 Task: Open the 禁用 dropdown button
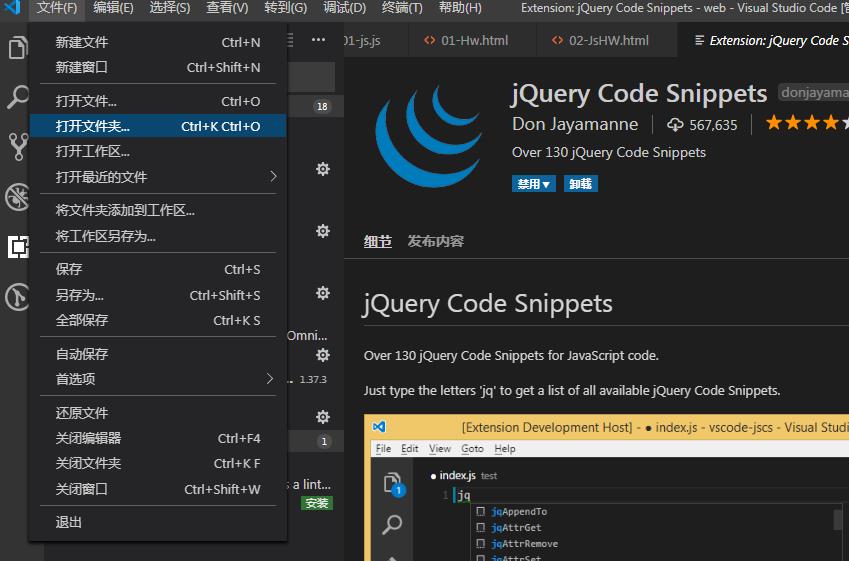pyautogui.click(x=533, y=184)
